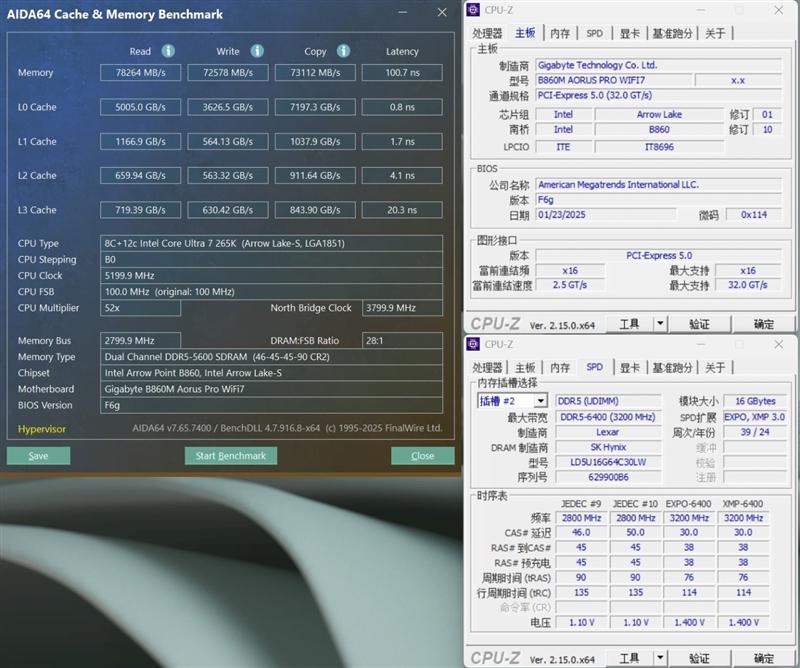Click the max bandwidth field DDR5-6400 (3200 MHz)
This screenshot has width=800, height=668.
click(608, 417)
